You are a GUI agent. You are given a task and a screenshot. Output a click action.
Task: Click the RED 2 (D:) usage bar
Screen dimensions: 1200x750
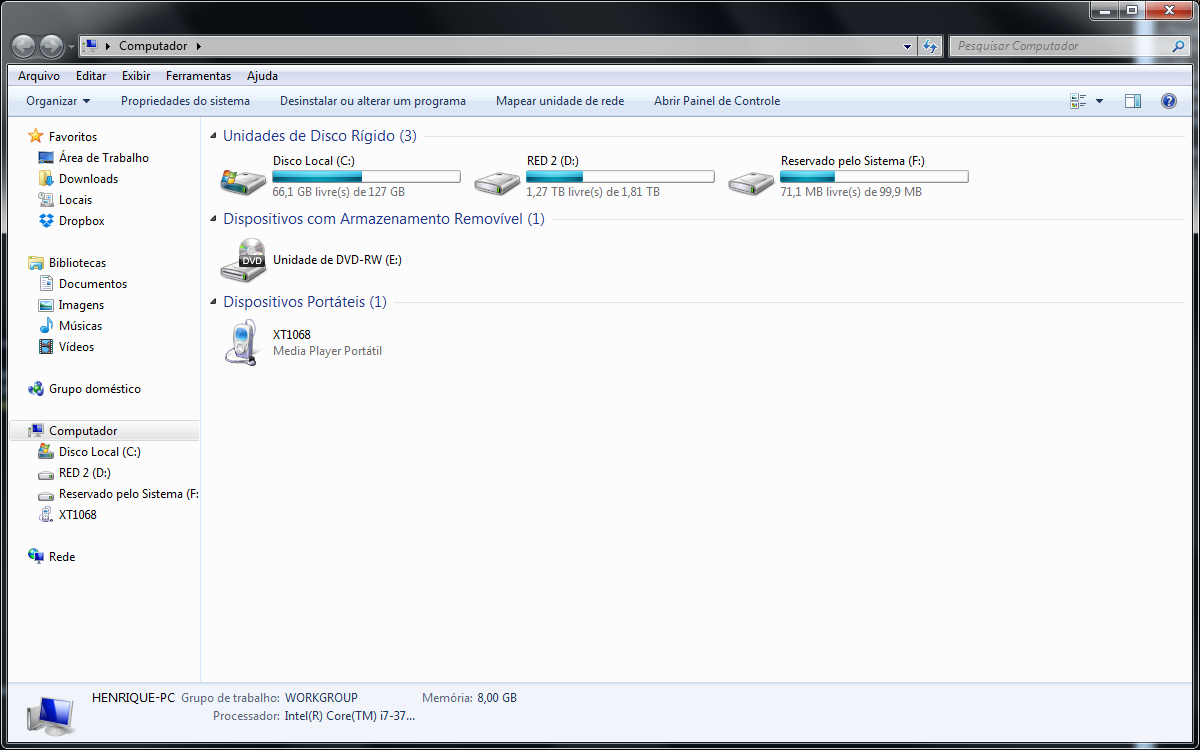[620, 177]
